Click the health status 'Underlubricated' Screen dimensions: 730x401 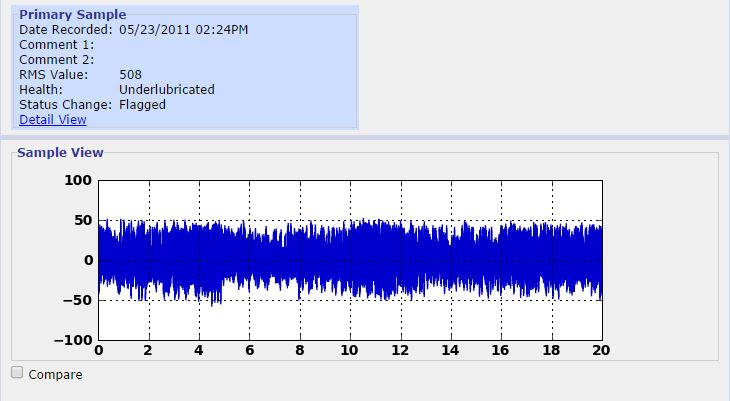(x=167, y=89)
